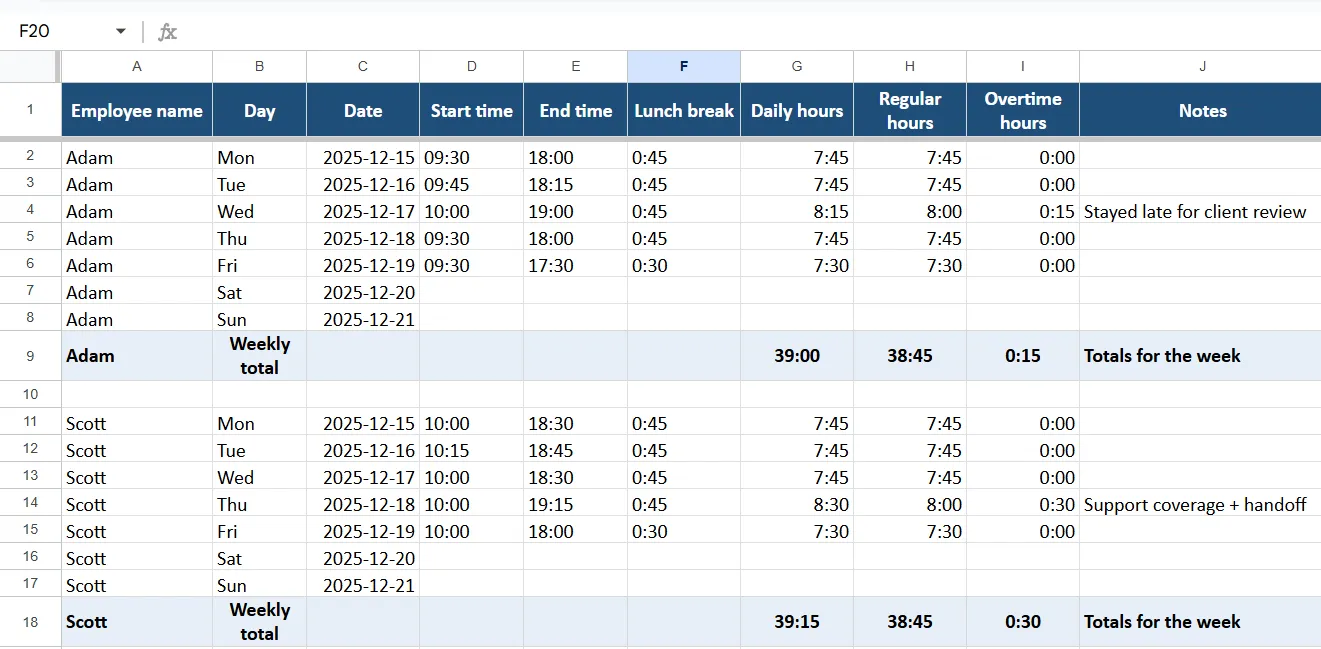Click the "Overtime hours" header cell
This screenshot has width=1321, height=649.
click(1023, 110)
